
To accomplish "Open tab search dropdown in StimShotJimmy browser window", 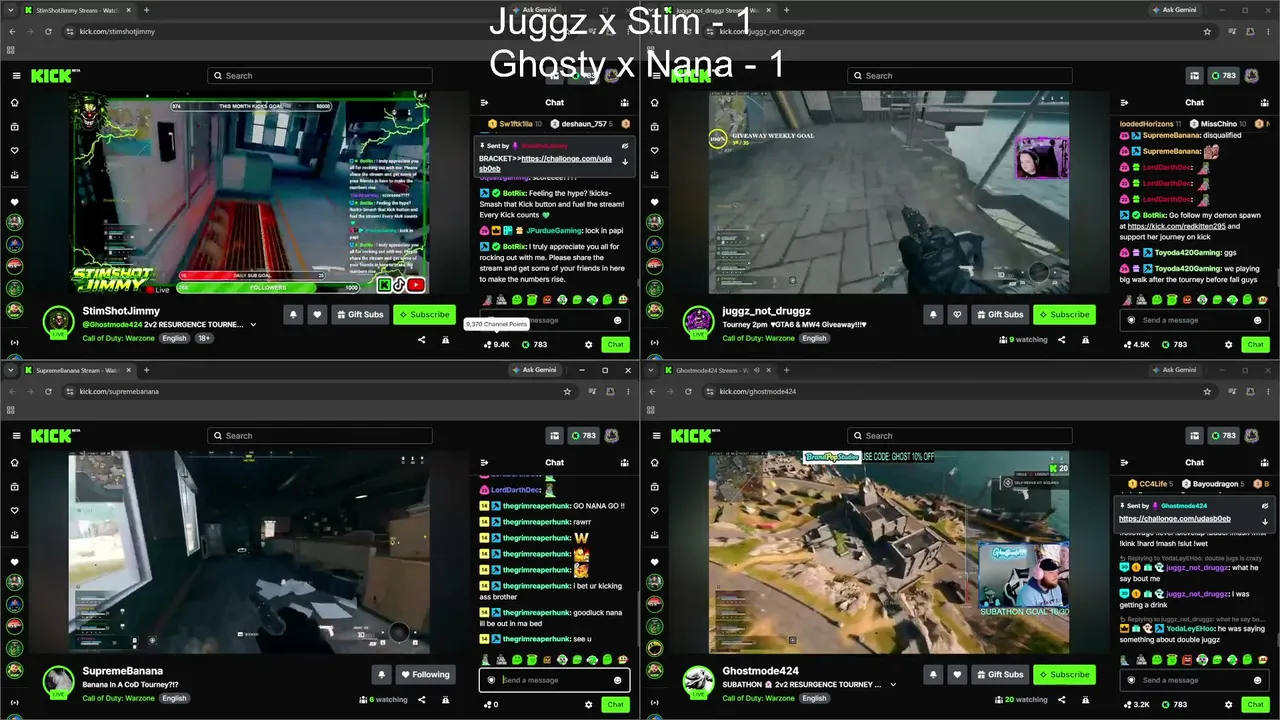I will (x=11, y=10).
